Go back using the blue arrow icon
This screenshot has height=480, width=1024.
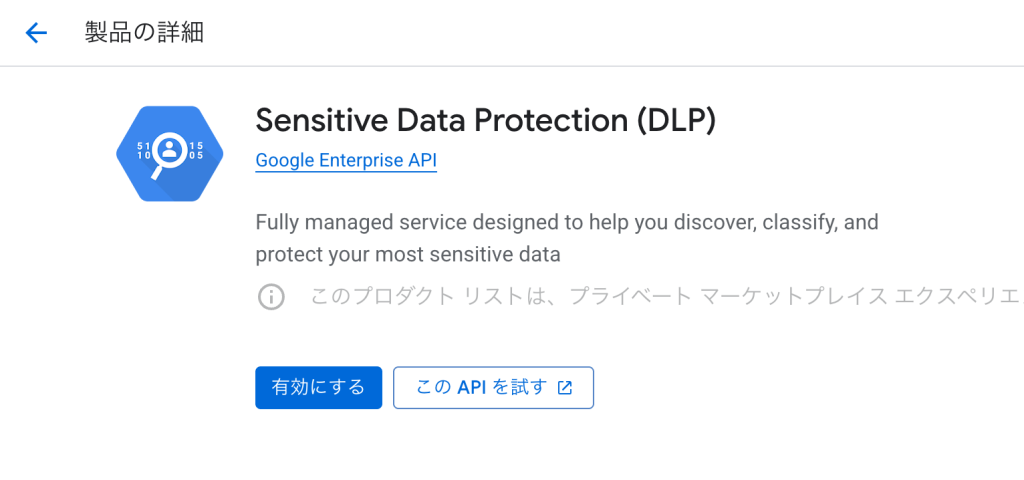point(36,33)
